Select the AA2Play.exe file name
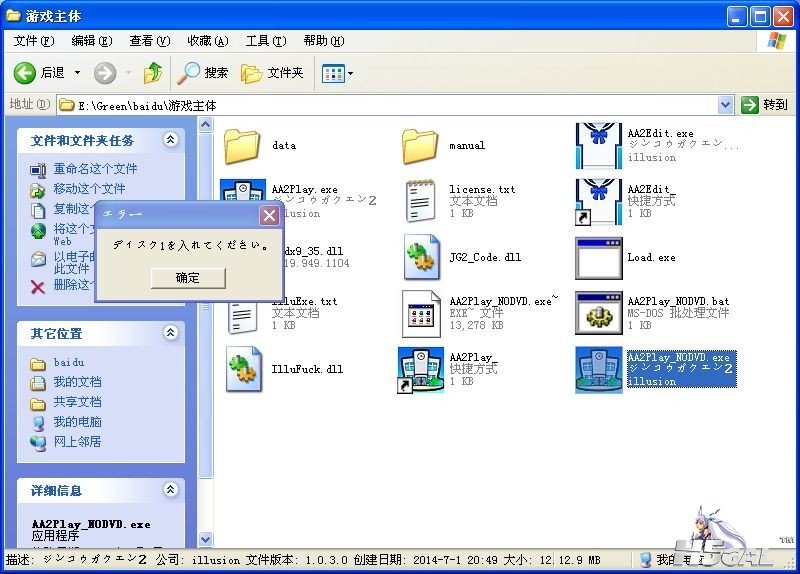Viewport: 800px width, 574px height. (x=305, y=189)
